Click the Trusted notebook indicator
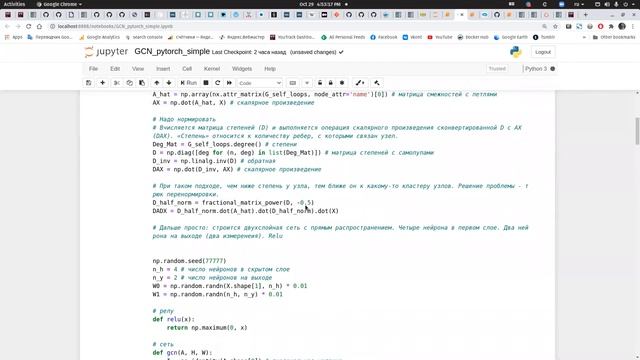Screen dimensions: 640x360 point(497,69)
